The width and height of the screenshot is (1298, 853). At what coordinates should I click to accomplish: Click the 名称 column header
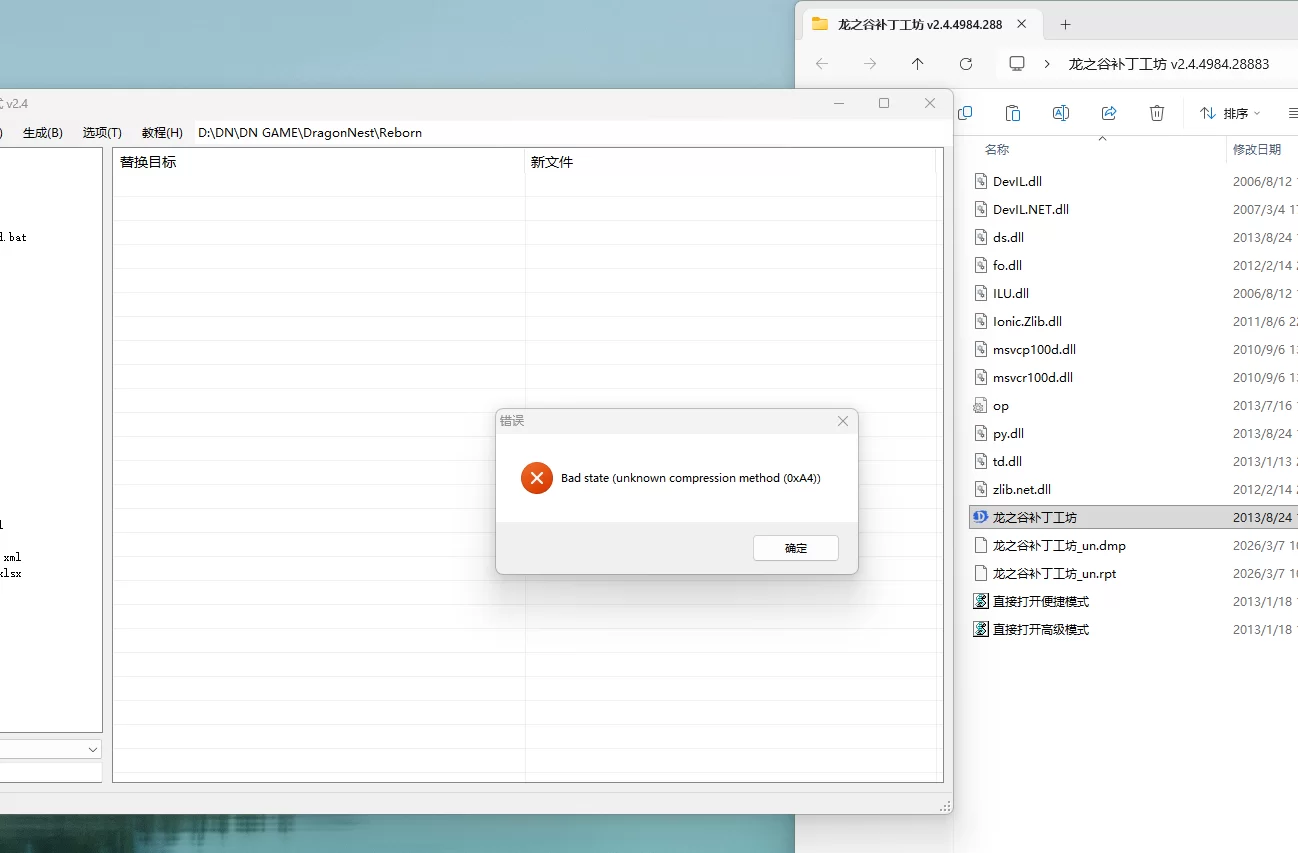[x=997, y=149]
